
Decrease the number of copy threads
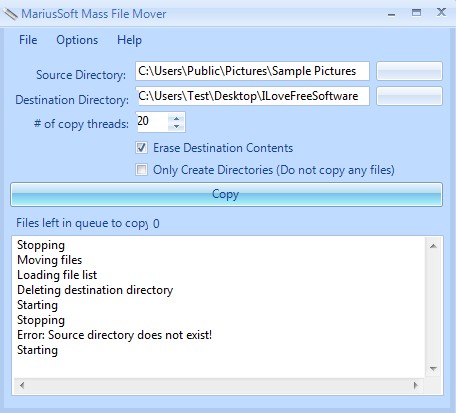coord(176,126)
